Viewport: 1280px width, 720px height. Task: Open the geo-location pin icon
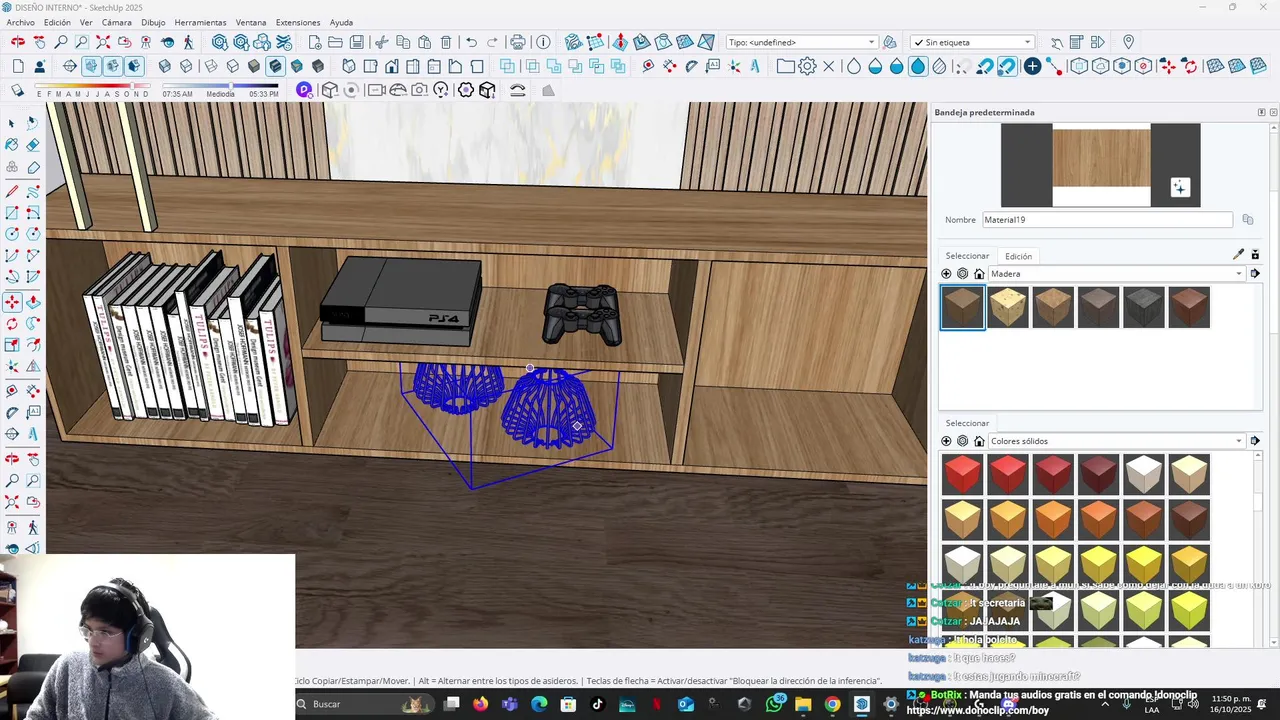1128,42
